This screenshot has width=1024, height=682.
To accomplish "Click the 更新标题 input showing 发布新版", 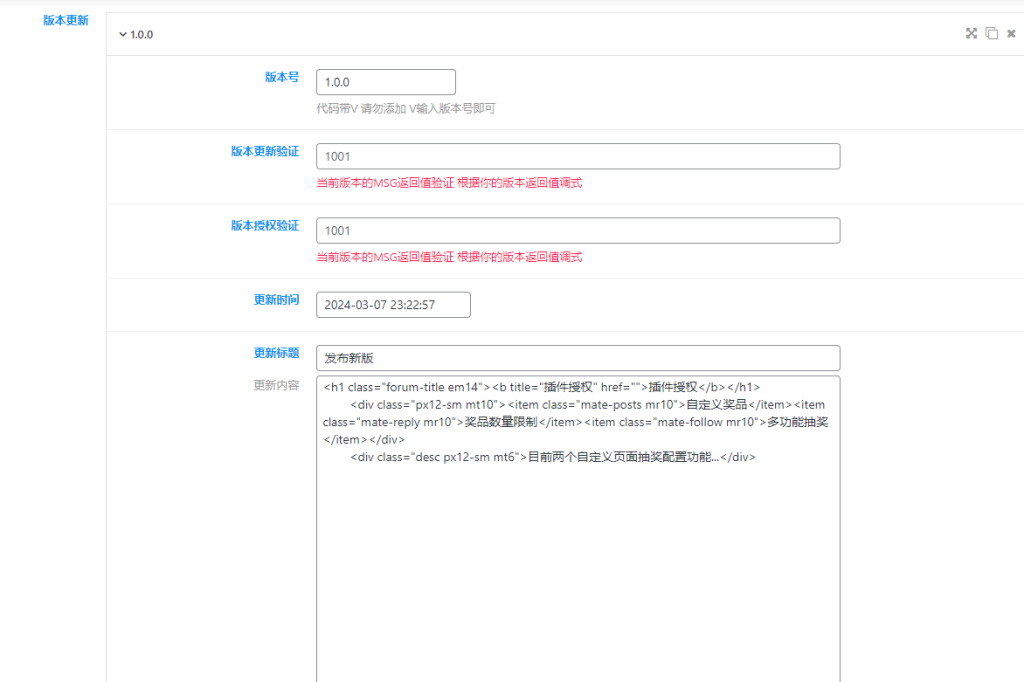I will pyautogui.click(x=577, y=357).
